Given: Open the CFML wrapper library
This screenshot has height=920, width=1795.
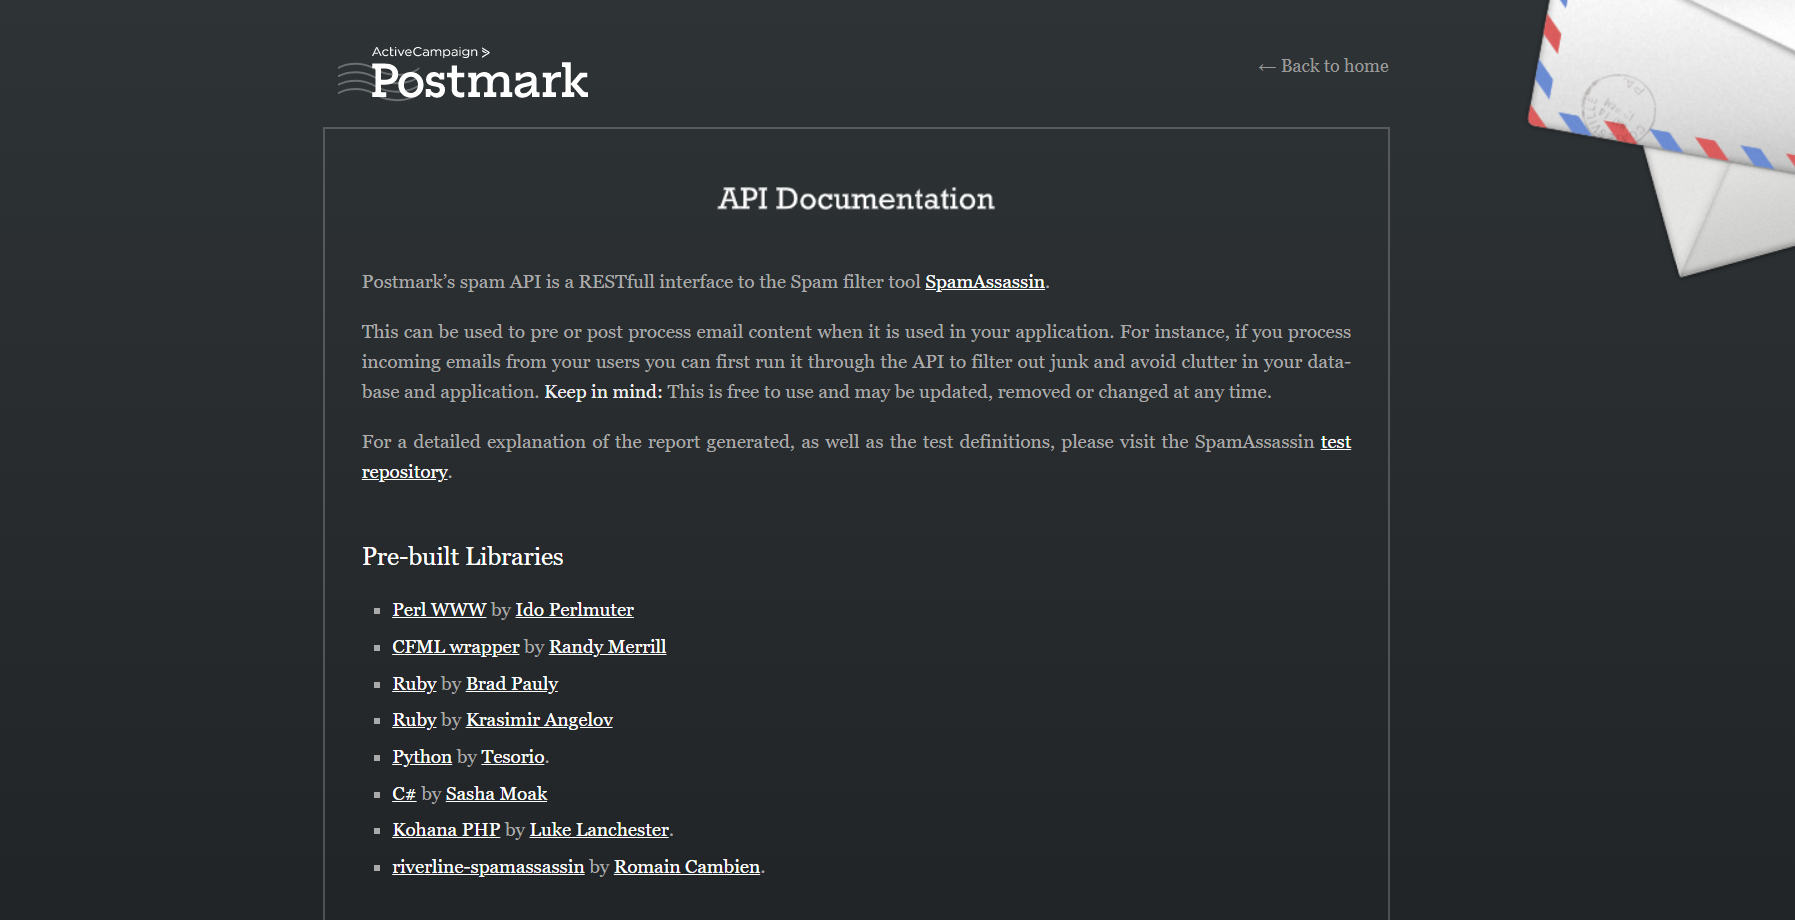Looking at the screenshot, I should click(455, 647).
